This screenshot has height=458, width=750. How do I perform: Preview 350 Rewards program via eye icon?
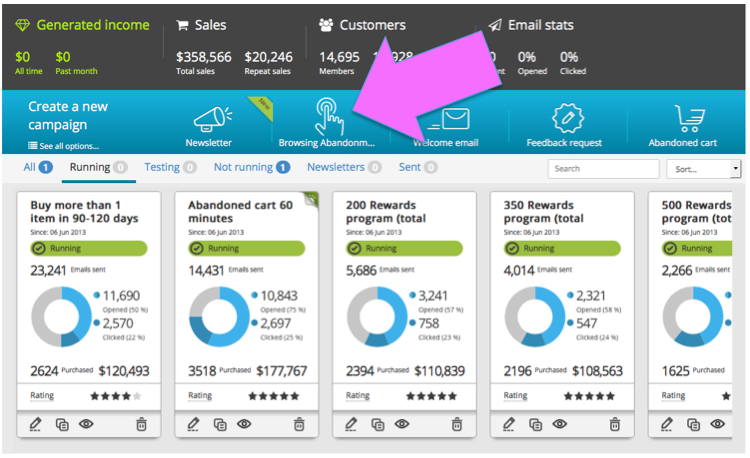point(560,424)
